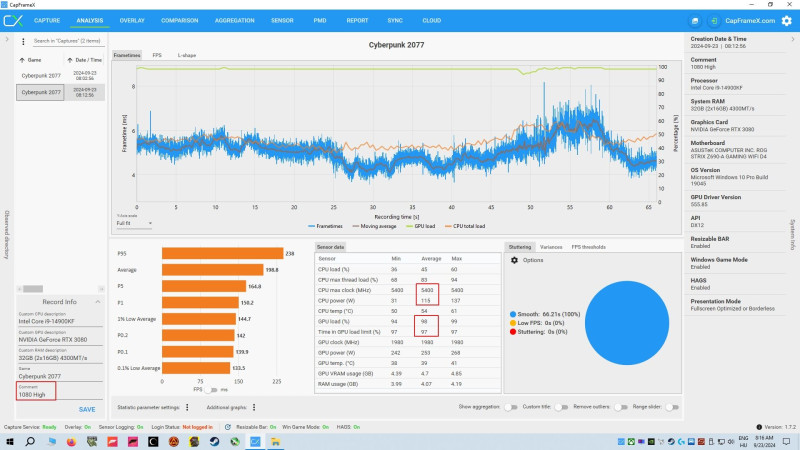Edit the Comment field 1080 High
The height and width of the screenshot is (450, 800).
60,391
